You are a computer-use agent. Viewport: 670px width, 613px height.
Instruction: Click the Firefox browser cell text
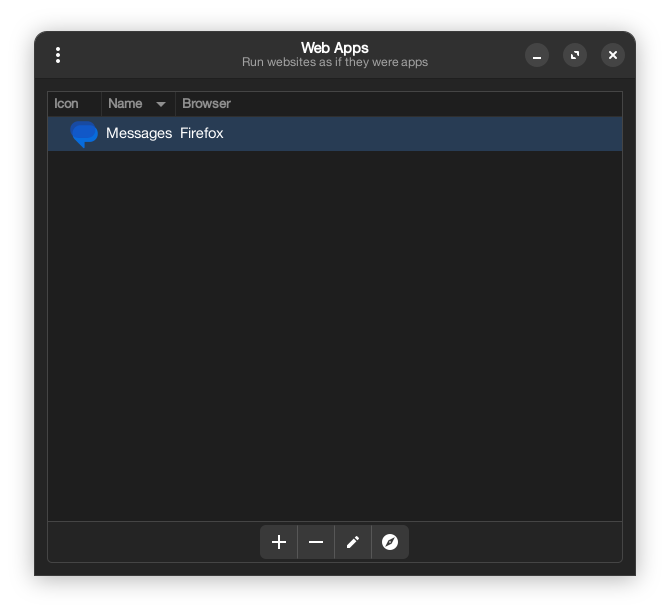click(x=202, y=133)
